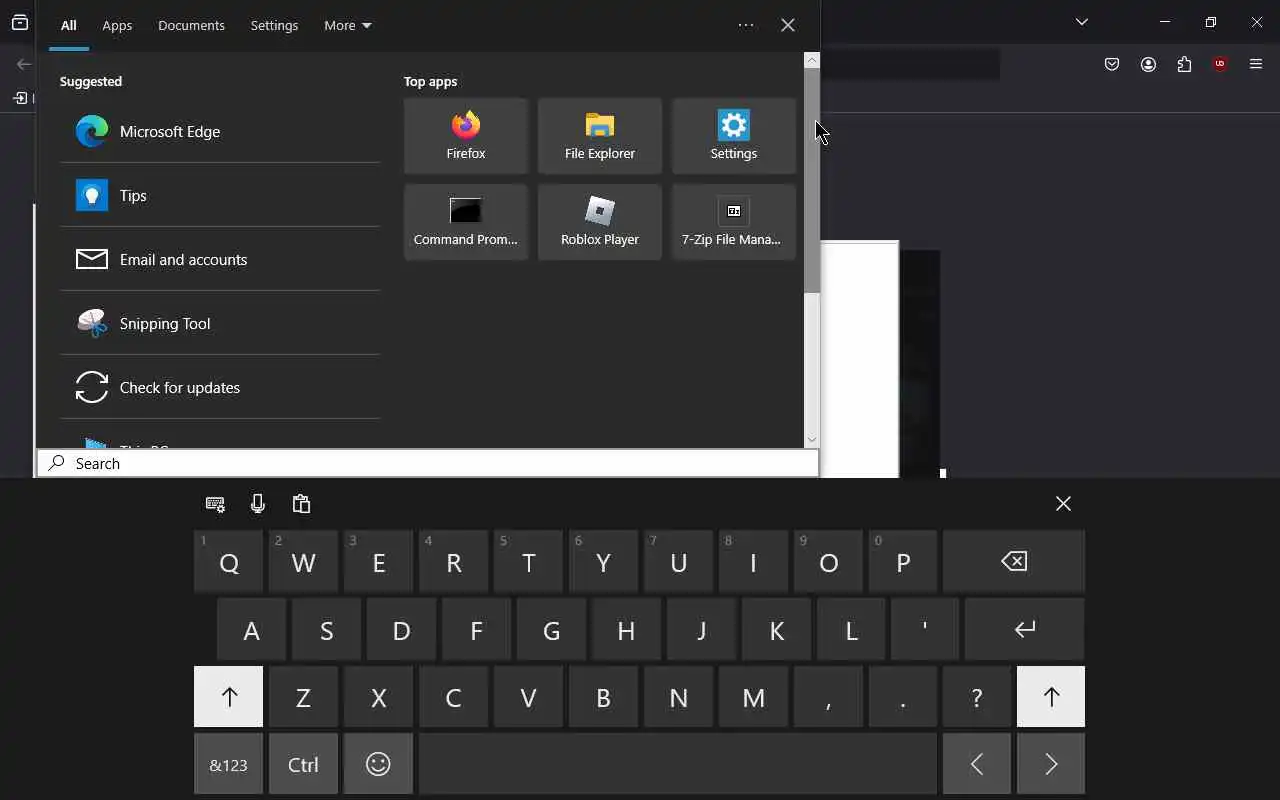The width and height of the screenshot is (1280, 800).
Task: Tap the question mark key
Action: click(x=977, y=696)
